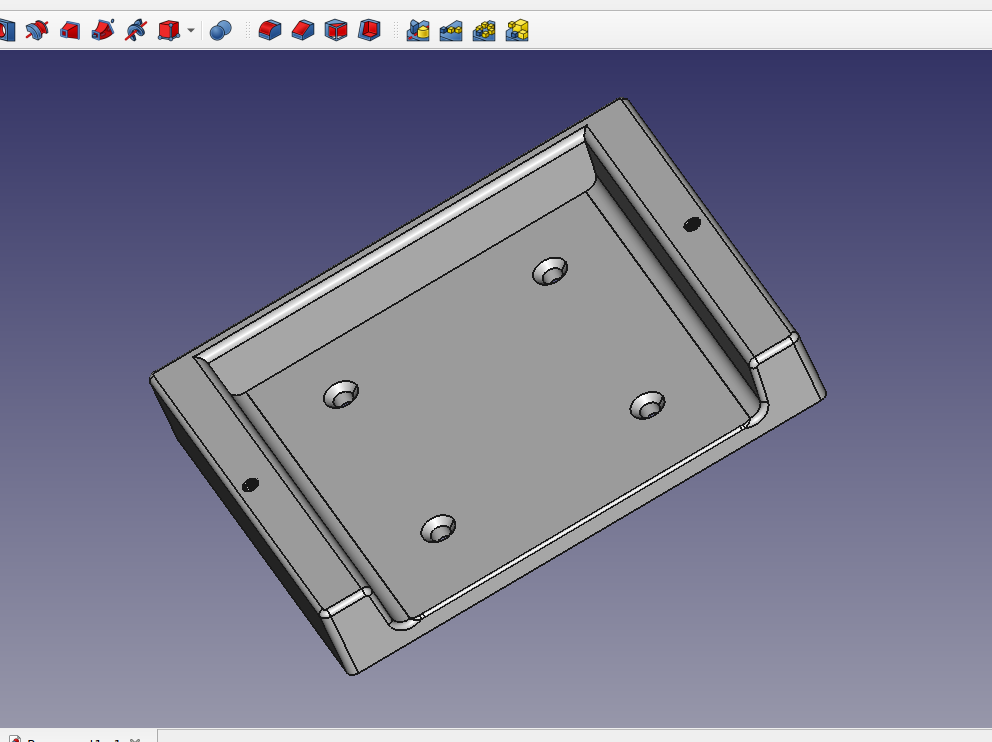Select the Groove tool
Screen dimensions: 992x742
[37, 31]
